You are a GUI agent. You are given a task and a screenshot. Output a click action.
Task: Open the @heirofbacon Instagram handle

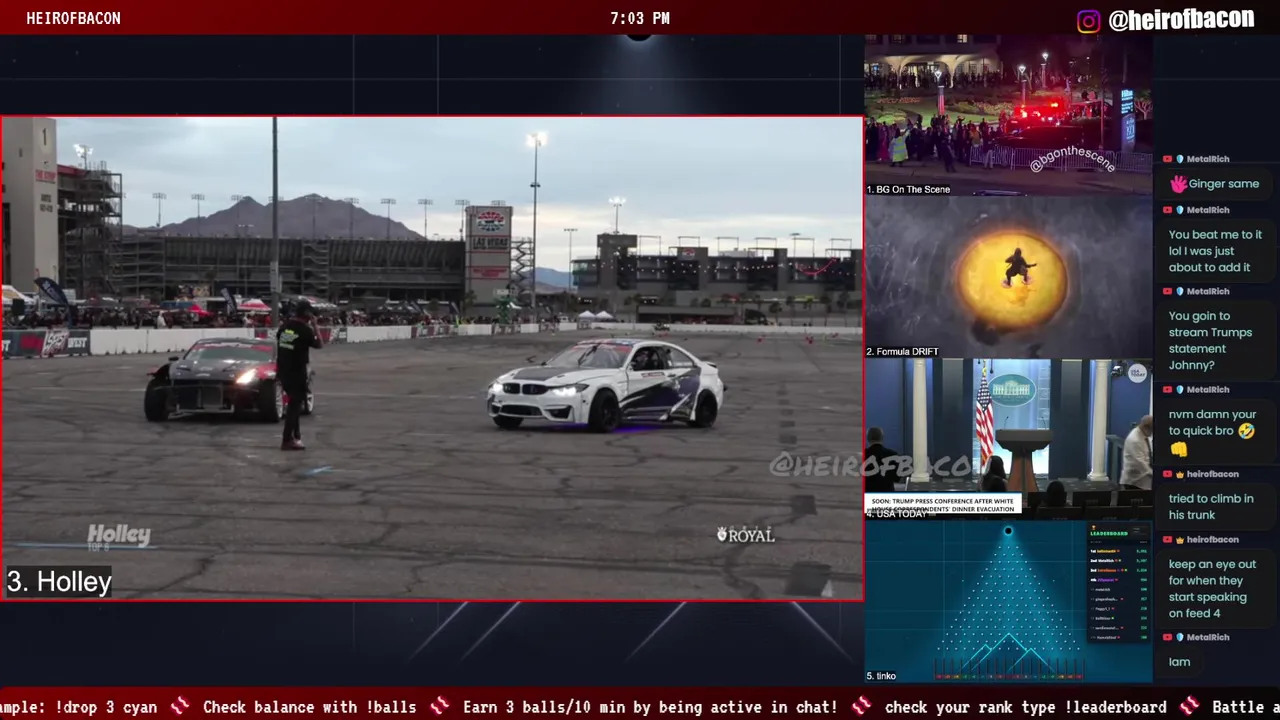pyautogui.click(x=1181, y=20)
